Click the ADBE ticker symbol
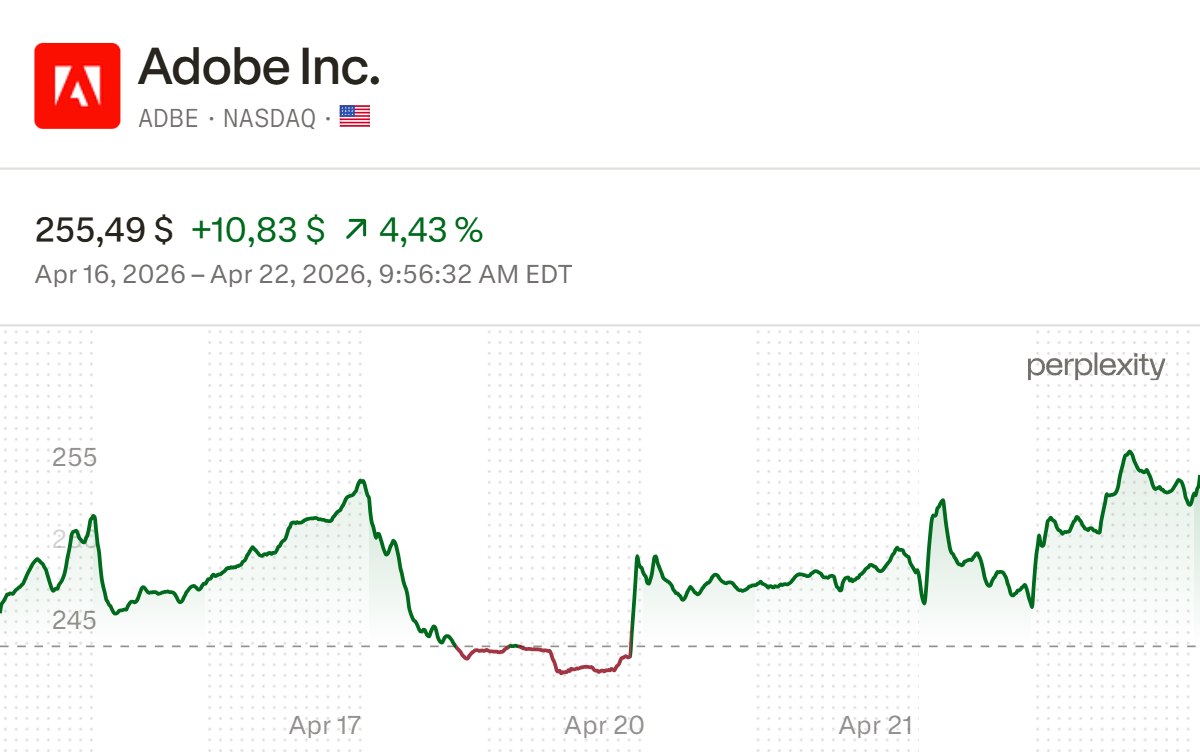 point(168,118)
